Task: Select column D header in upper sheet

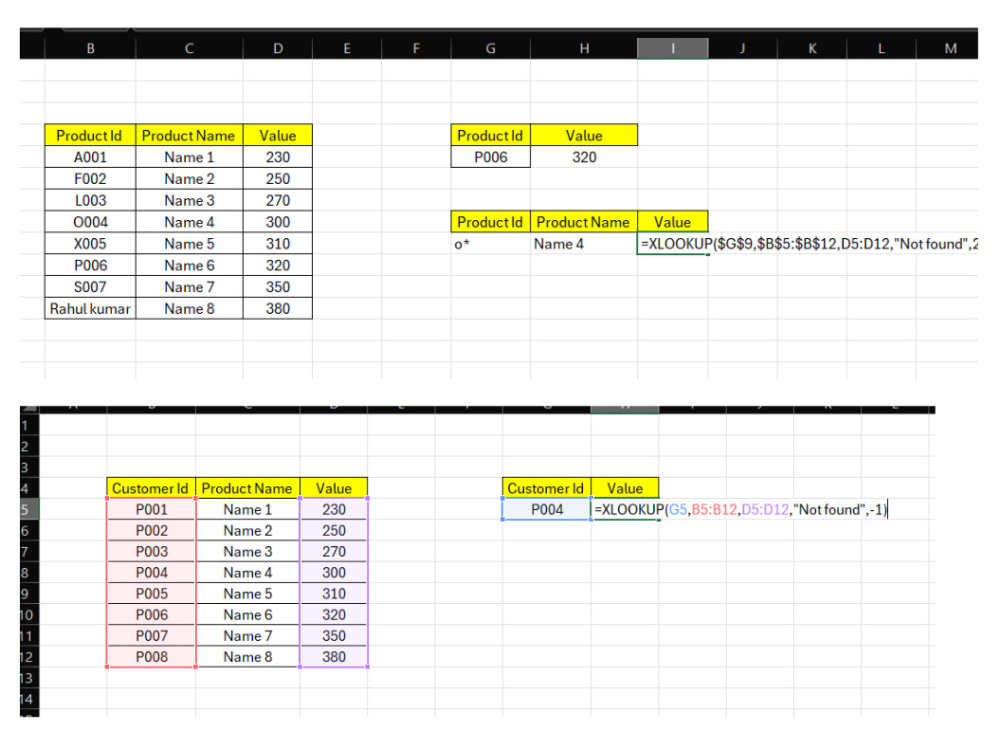Action: 278,48
